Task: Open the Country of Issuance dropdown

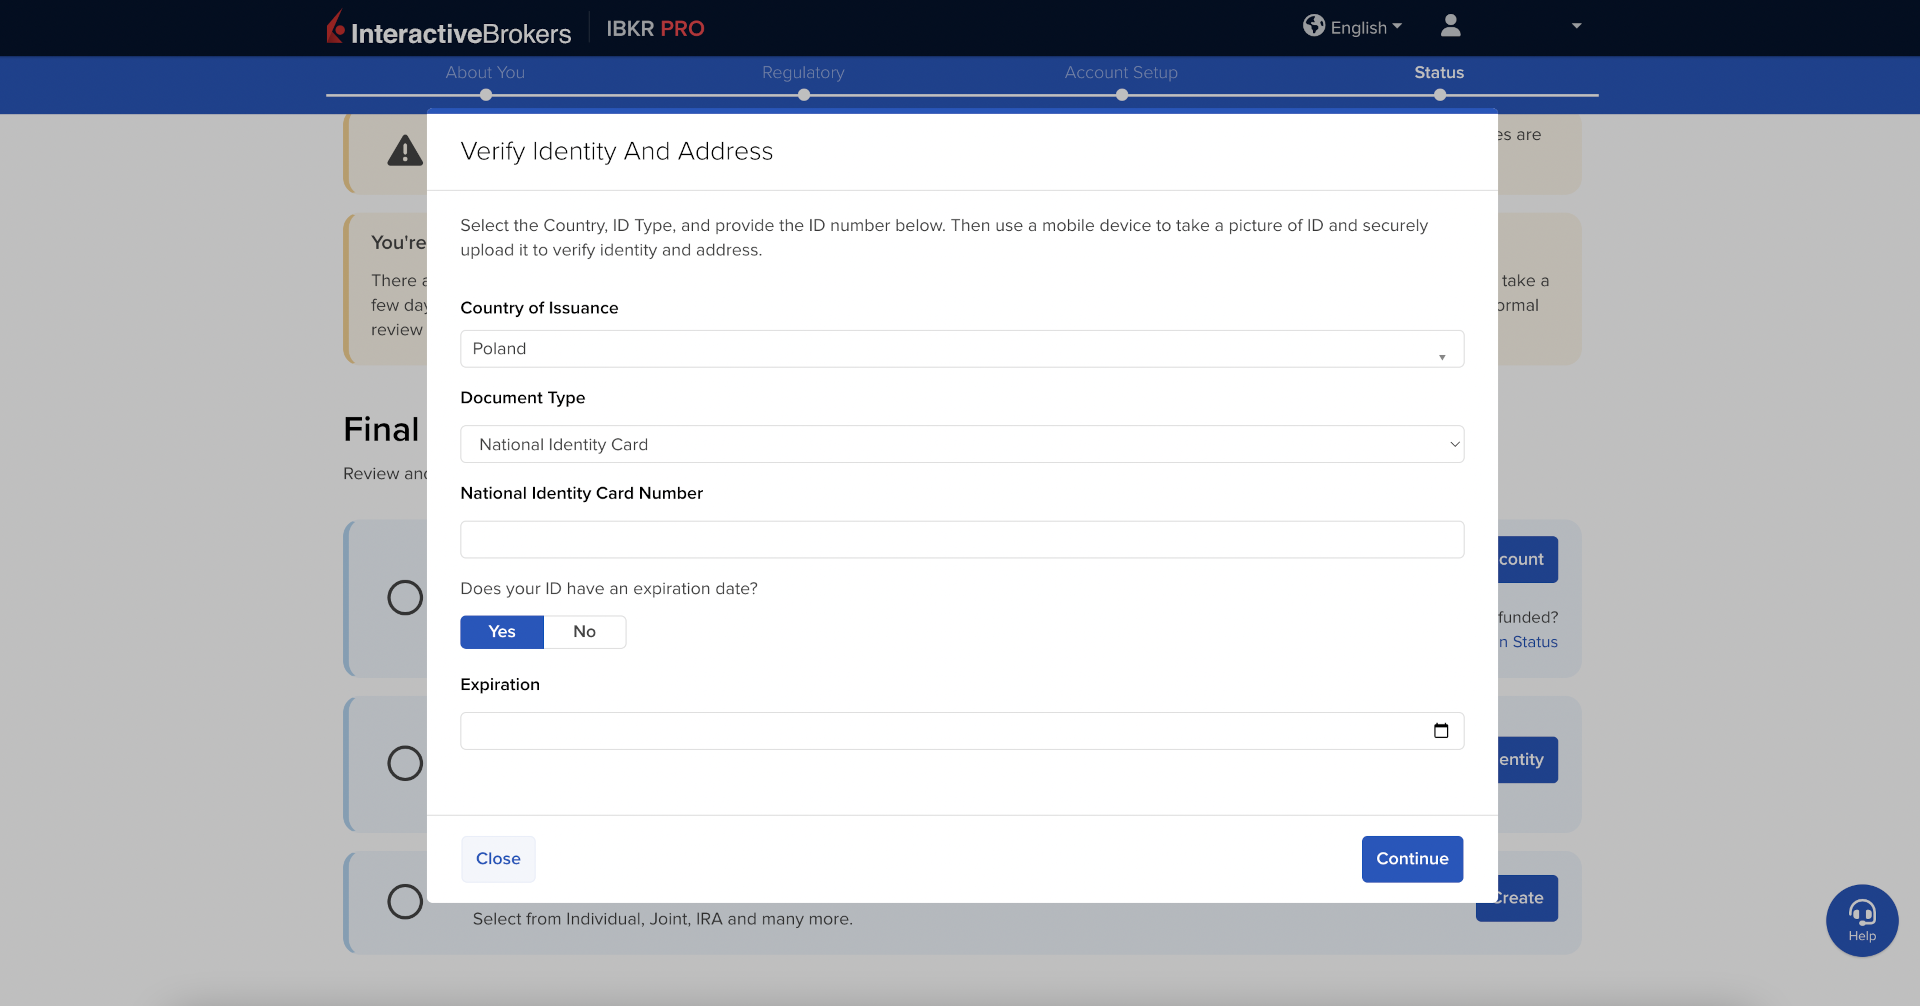Action: point(961,349)
